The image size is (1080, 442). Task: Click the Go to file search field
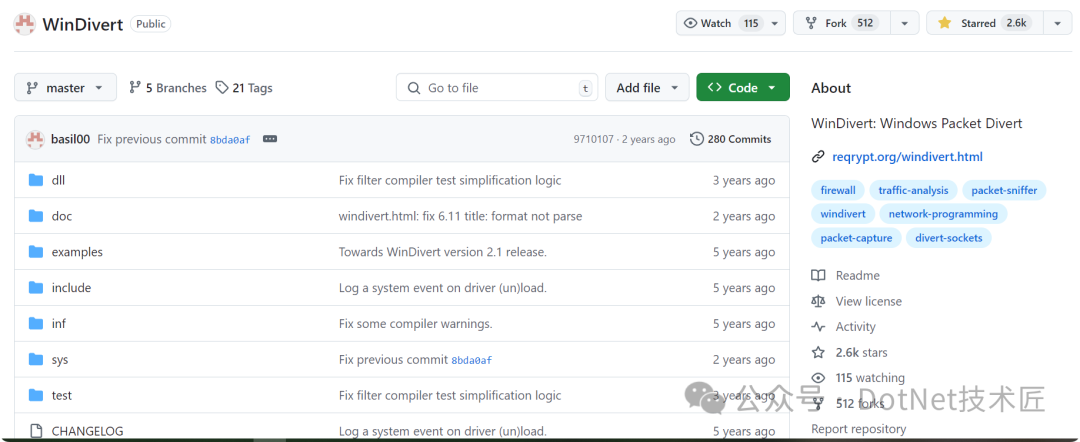click(497, 88)
